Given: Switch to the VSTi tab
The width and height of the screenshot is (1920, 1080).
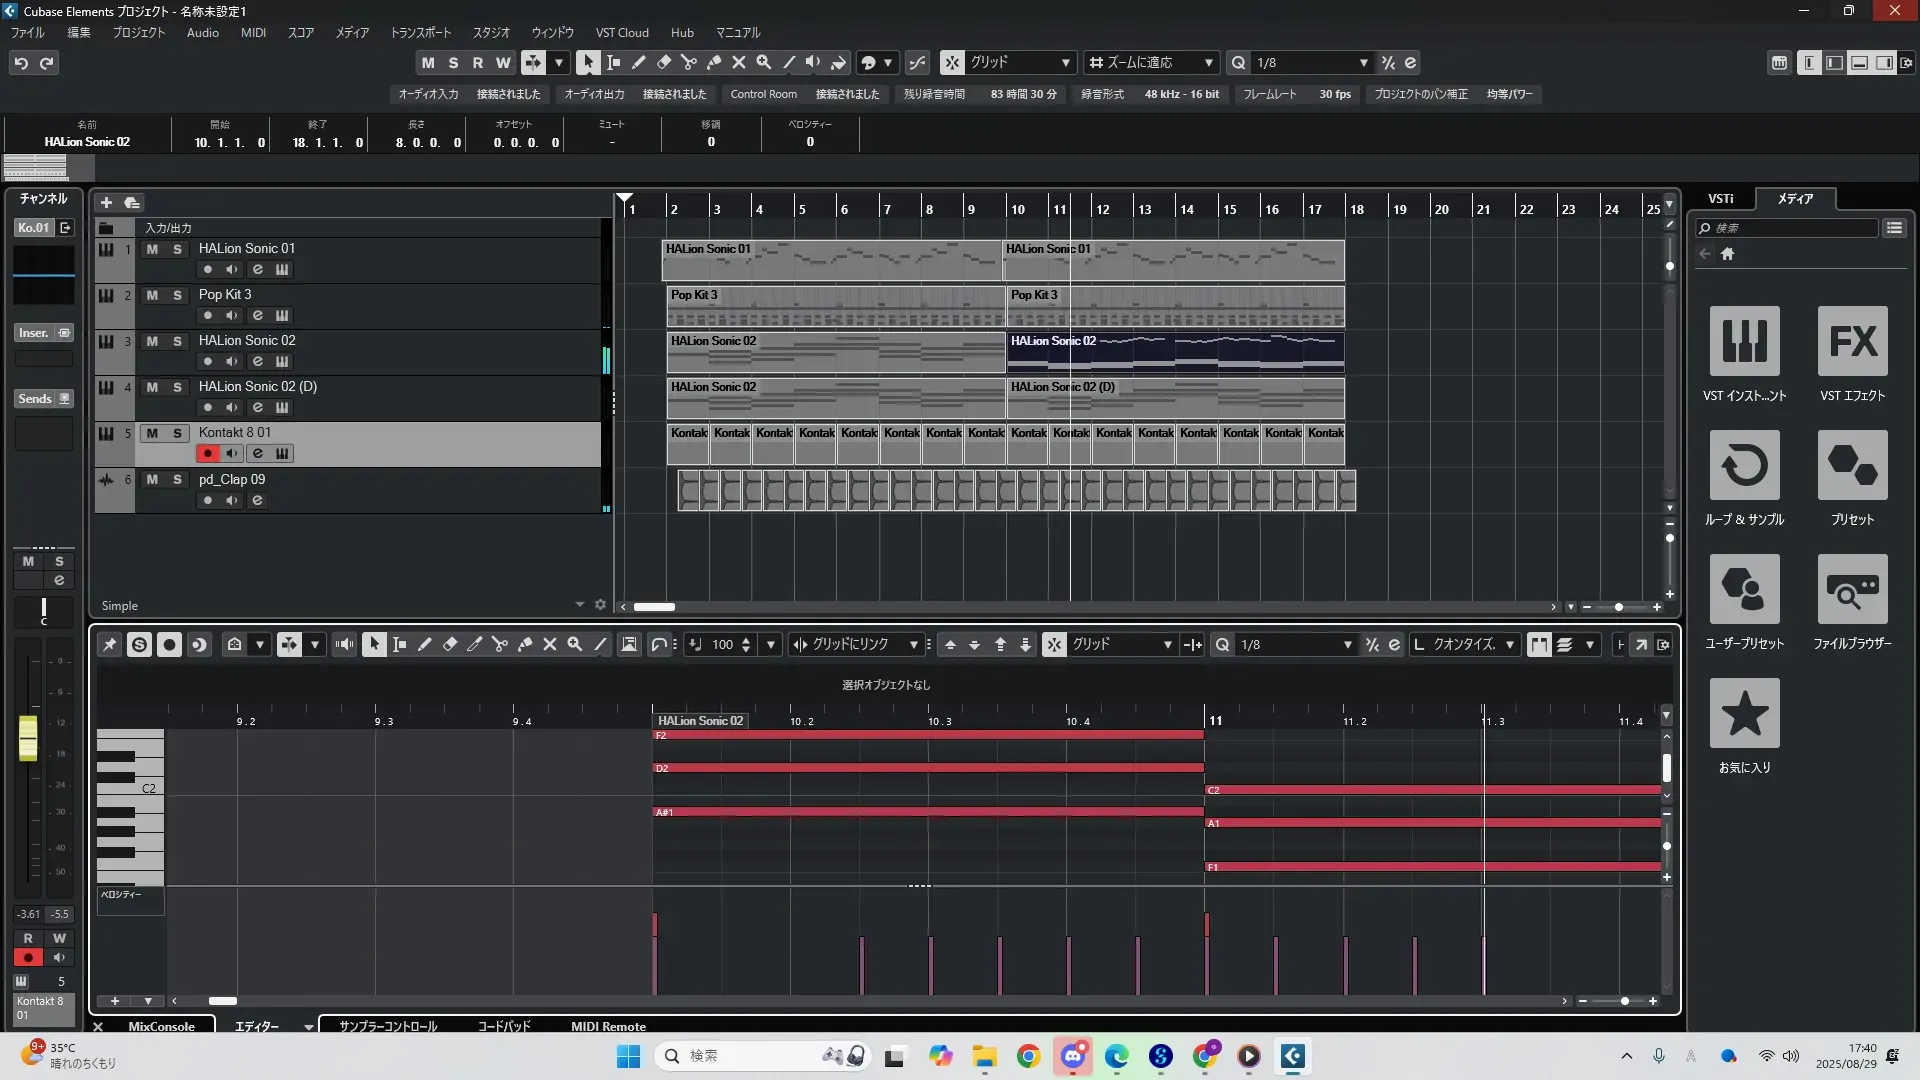Looking at the screenshot, I should click(1720, 198).
